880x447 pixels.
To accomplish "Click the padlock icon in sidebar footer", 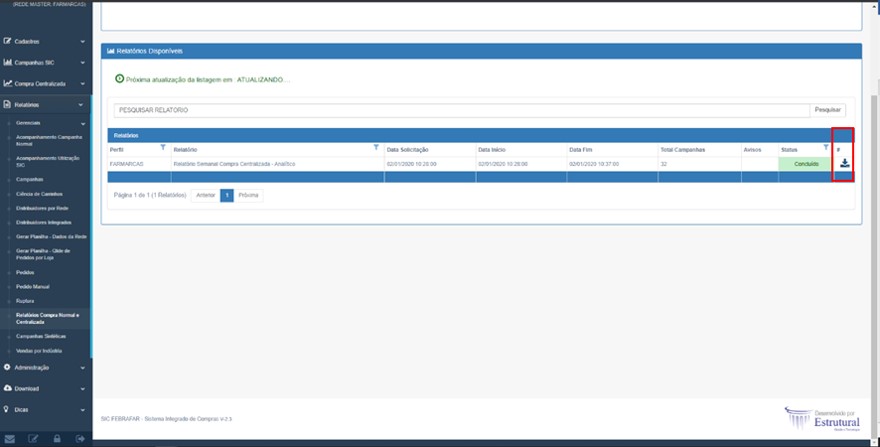I will point(56,438).
